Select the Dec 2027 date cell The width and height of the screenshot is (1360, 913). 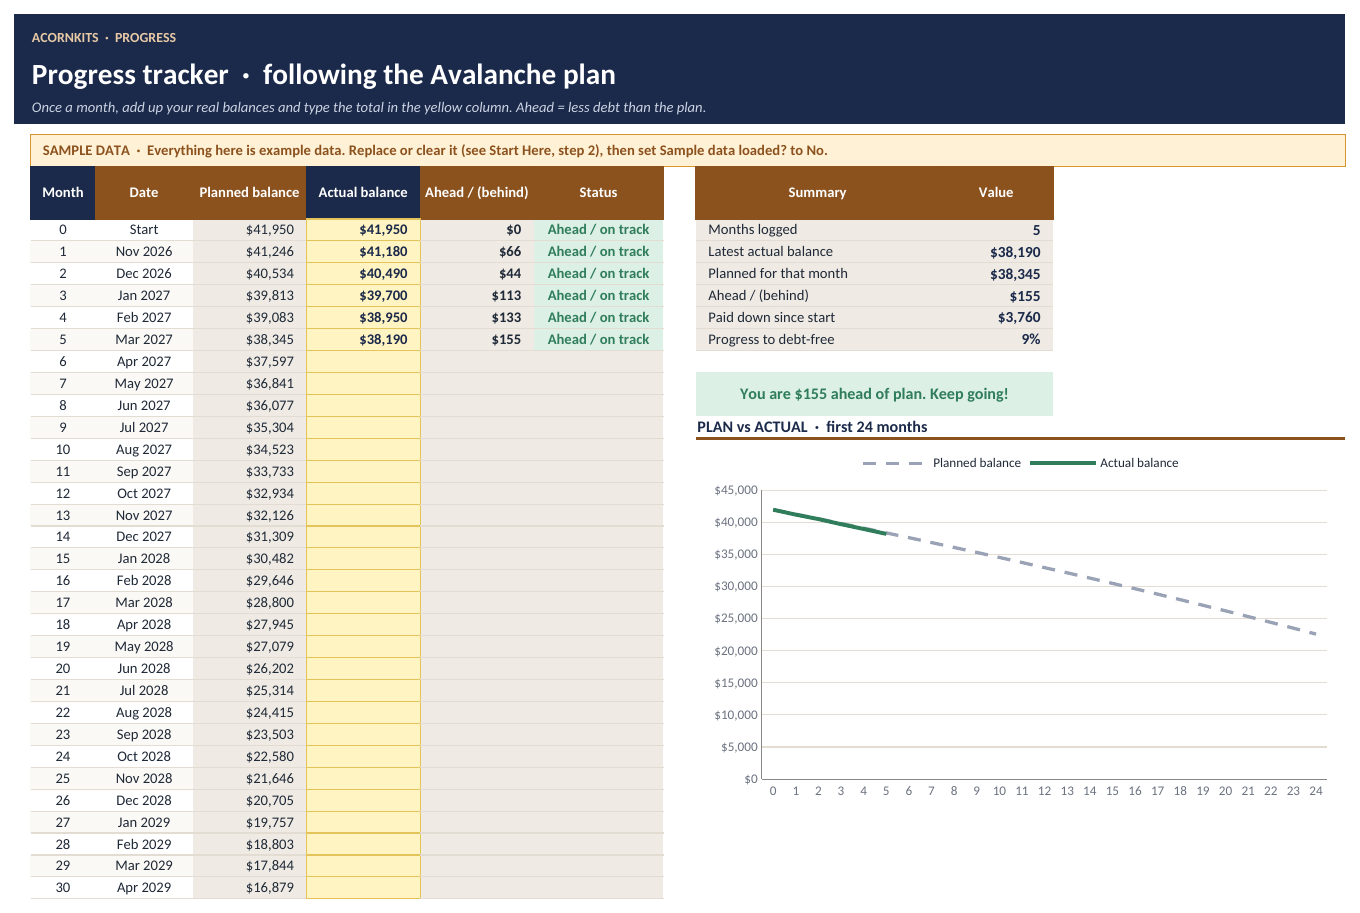[144, 536]
